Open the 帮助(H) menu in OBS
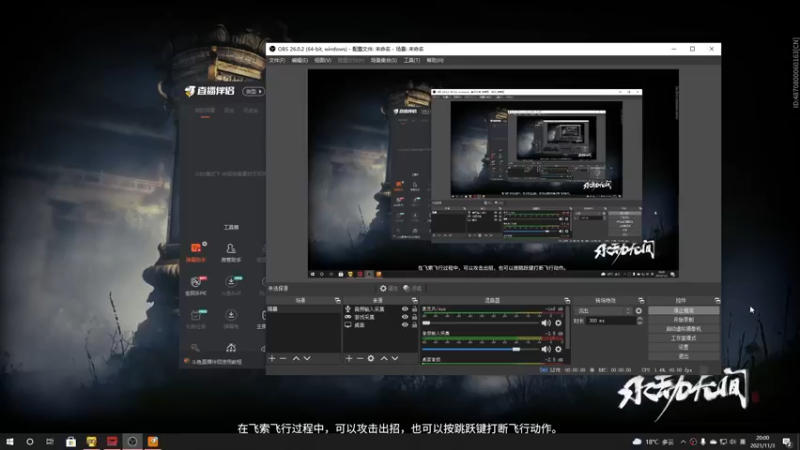Image resolution: width=800 pixels, height=450 pixels. coord(435,60)
